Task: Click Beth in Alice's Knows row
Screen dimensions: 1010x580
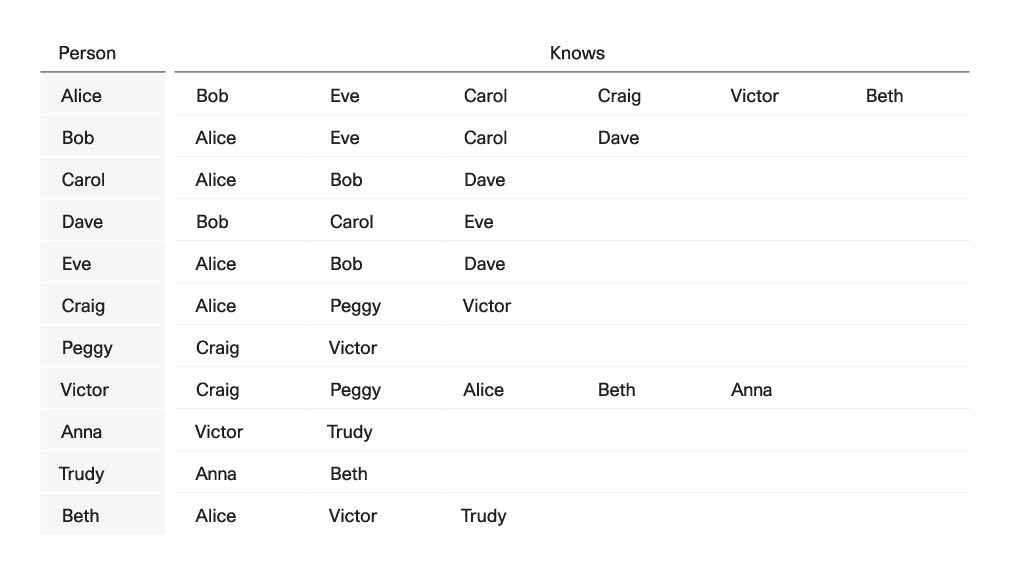Action: 884,95
